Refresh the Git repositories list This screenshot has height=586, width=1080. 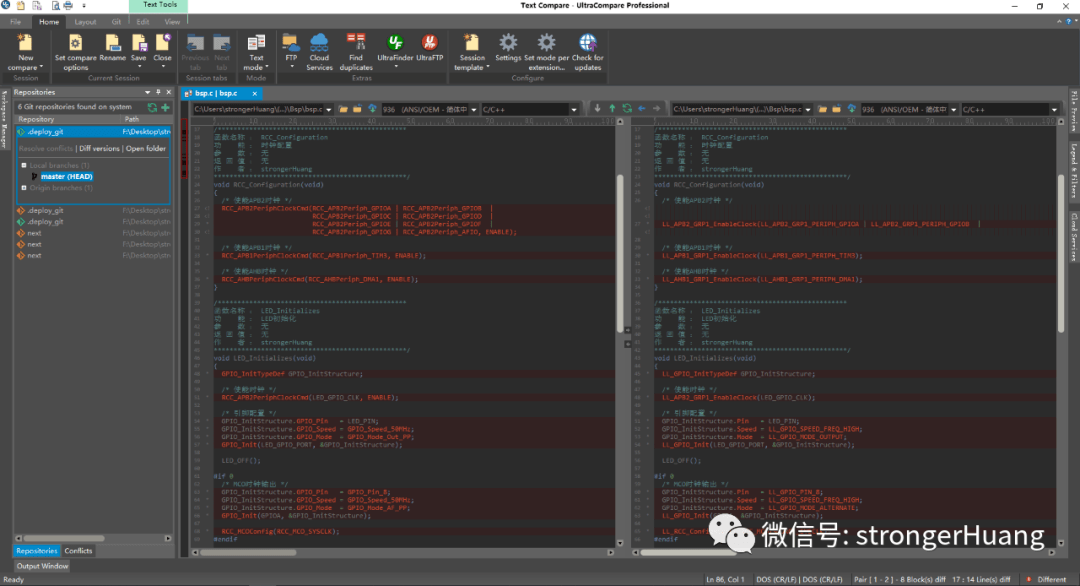[152, 107]
